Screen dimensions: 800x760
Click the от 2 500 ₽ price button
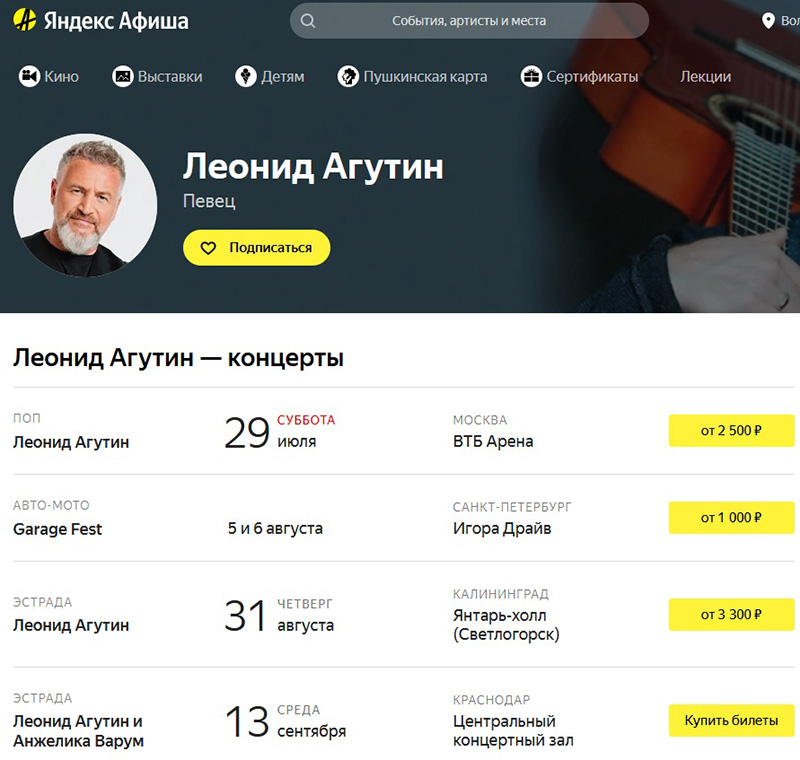[x=731, y=430]
